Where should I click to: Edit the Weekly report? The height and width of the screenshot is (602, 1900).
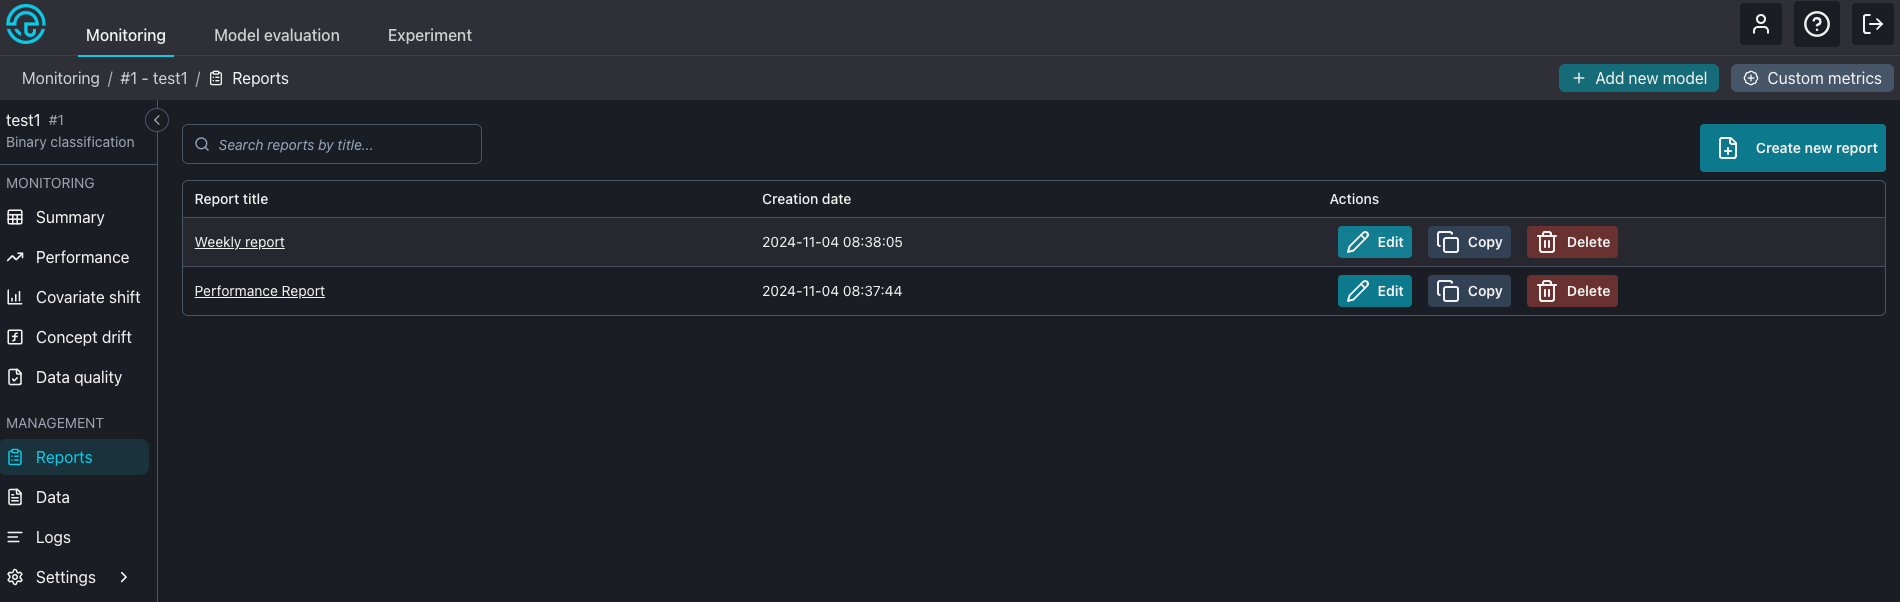click(x=1374, y=242)
